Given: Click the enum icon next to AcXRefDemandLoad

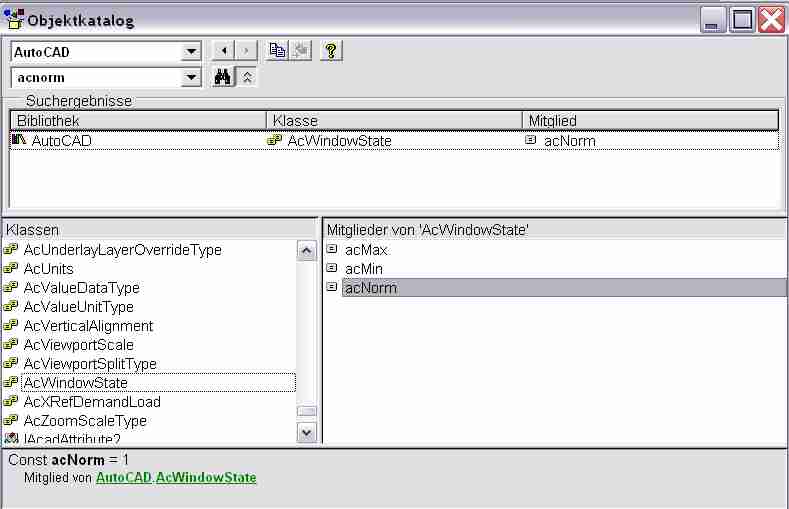Looking at the screenshot, I should 11,401.
